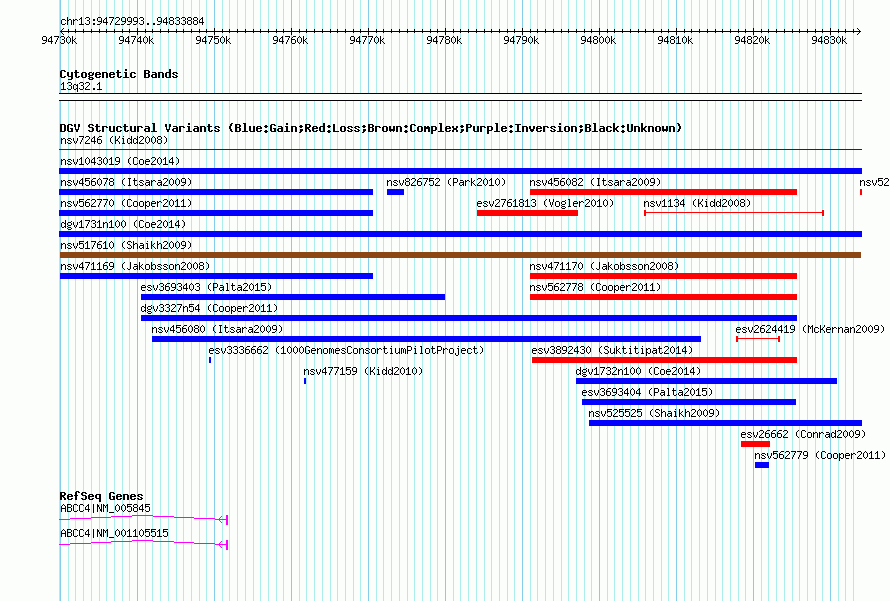
Task: Click the tiny nsv477159 blue marker
Action: tap(305, 381)
